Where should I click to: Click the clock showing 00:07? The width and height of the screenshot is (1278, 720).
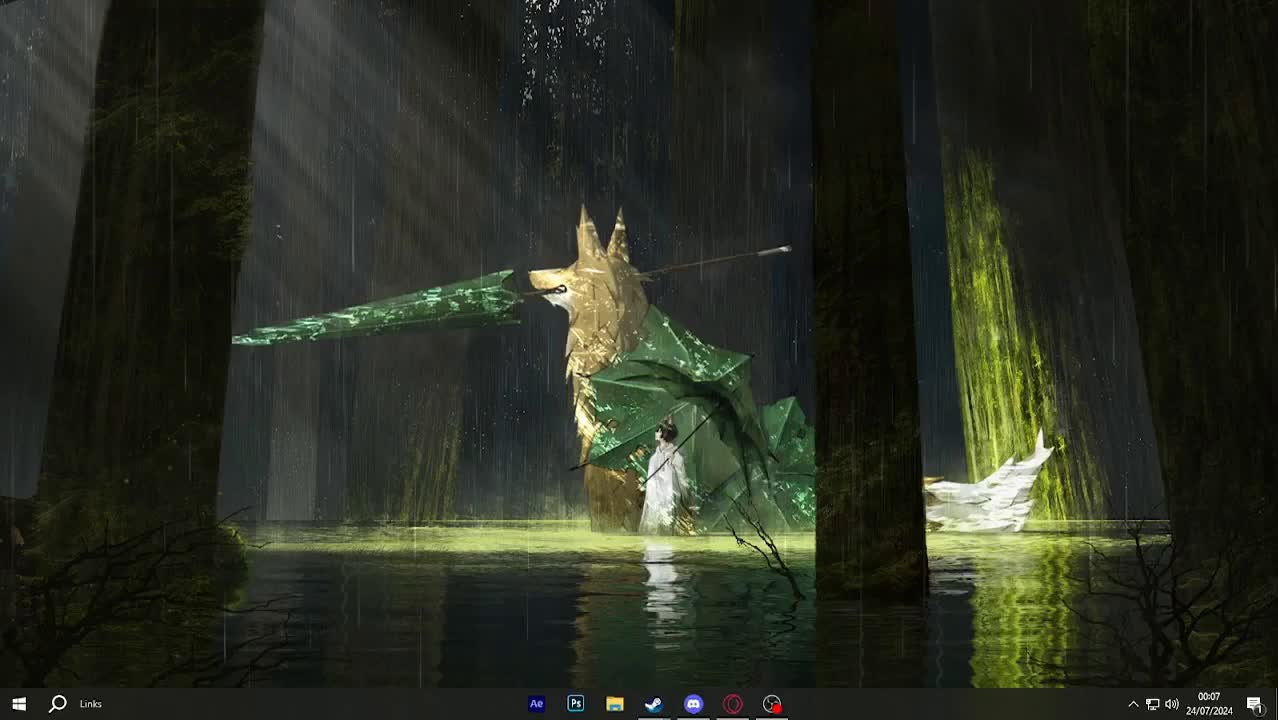[x=1209, y=696]
